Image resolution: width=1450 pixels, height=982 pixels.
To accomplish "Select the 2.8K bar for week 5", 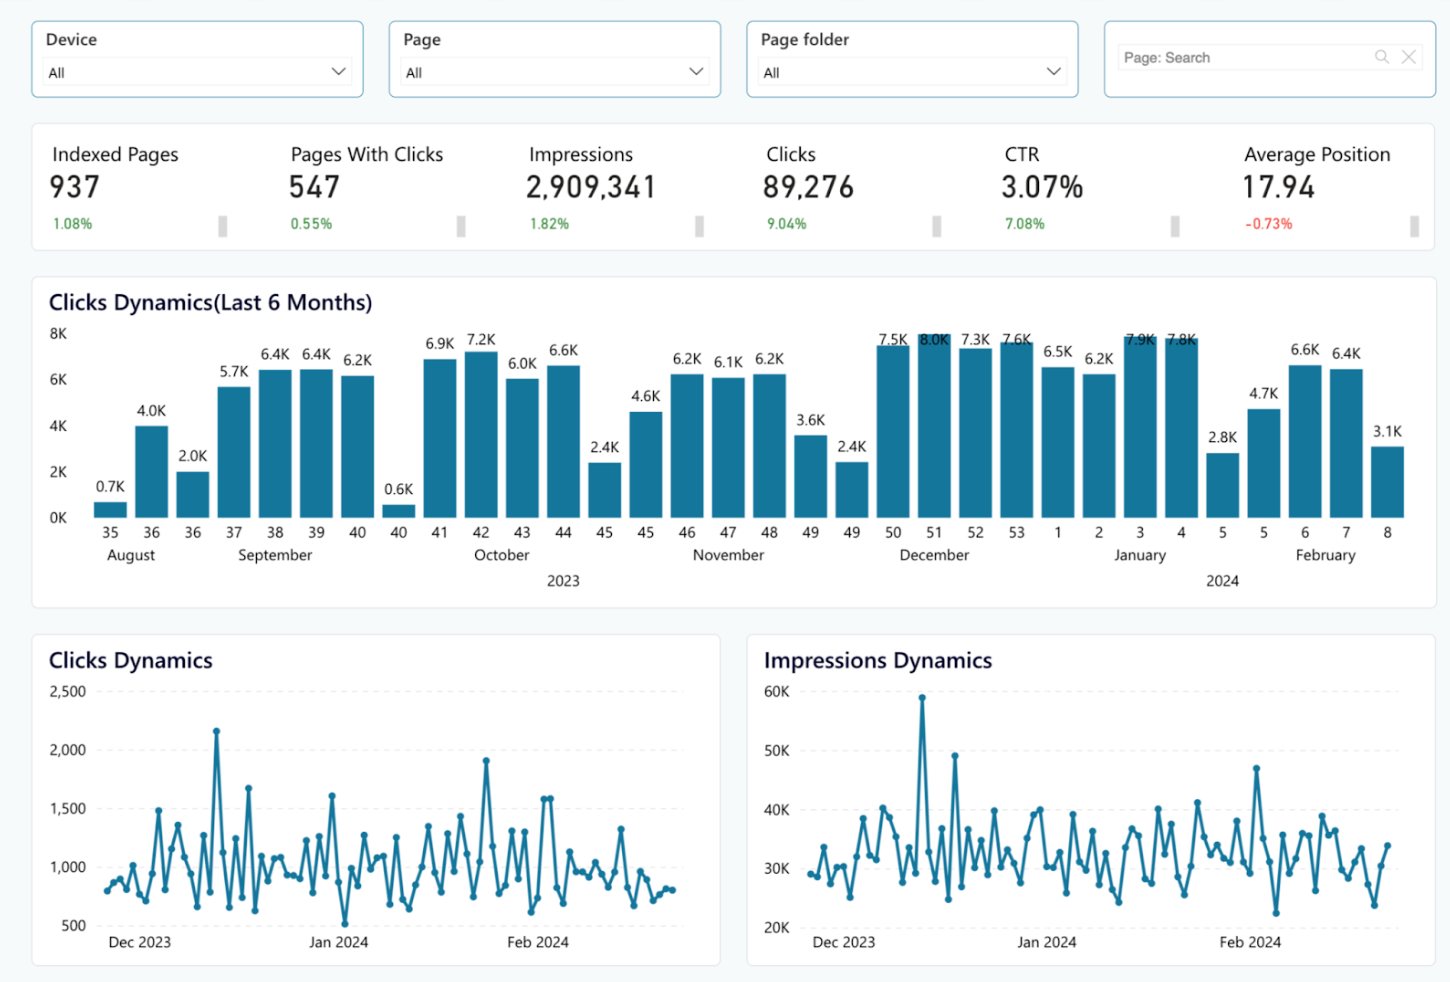I will [x=1222, y=485].
